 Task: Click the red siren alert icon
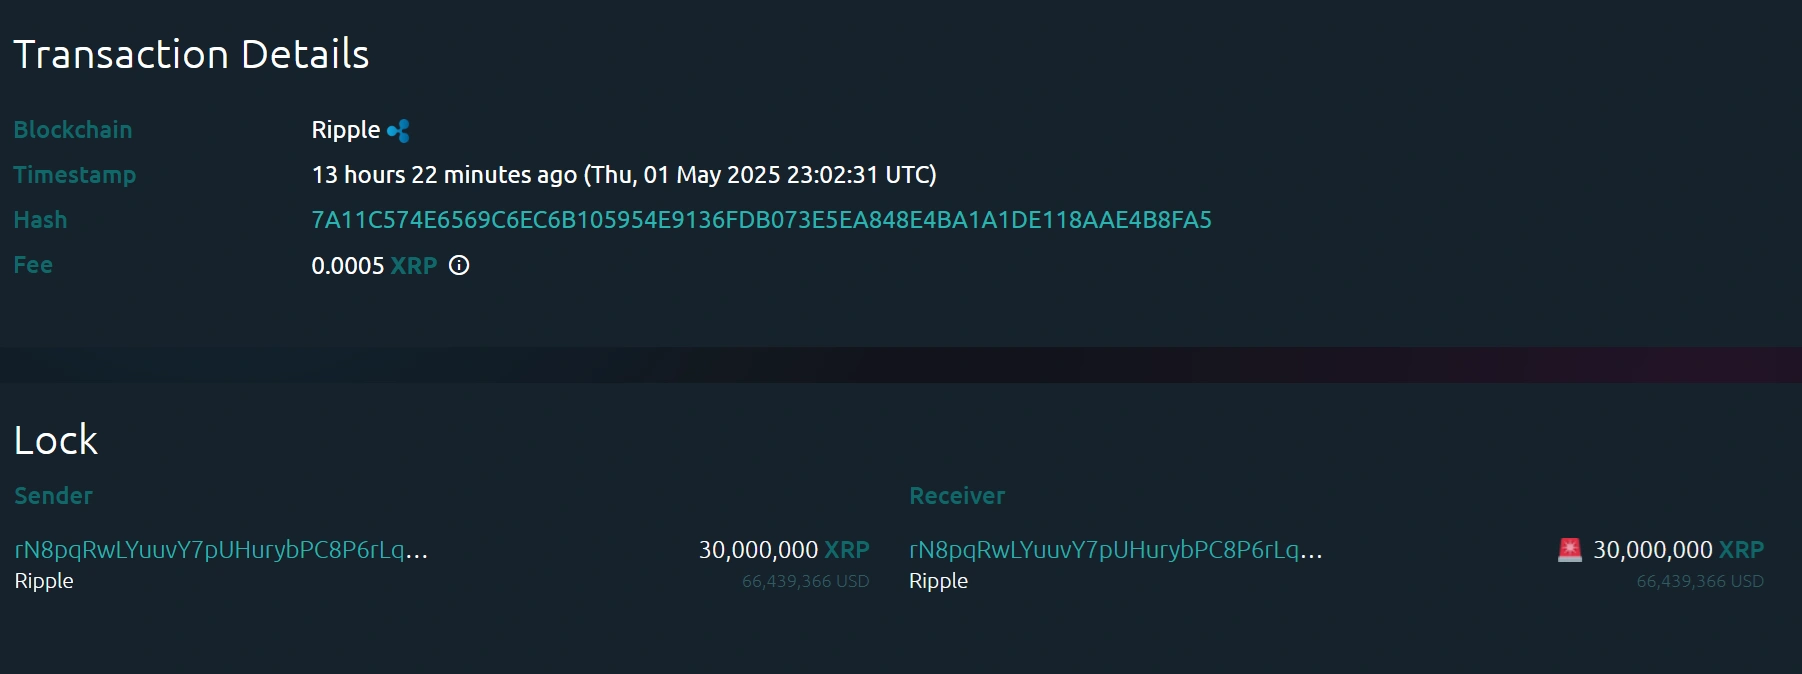[x=1569, y=550]
